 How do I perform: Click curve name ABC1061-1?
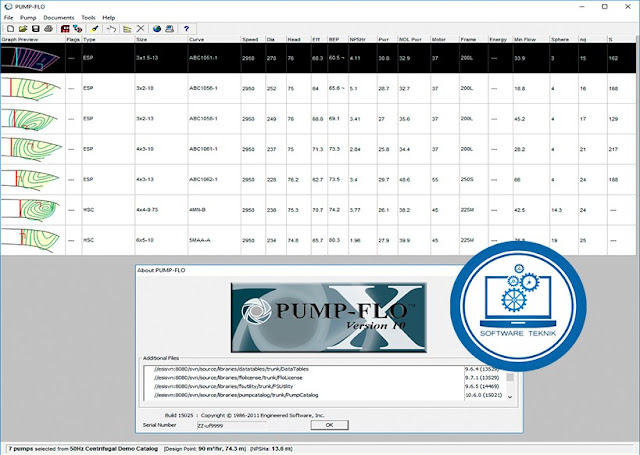pos(203,149)
